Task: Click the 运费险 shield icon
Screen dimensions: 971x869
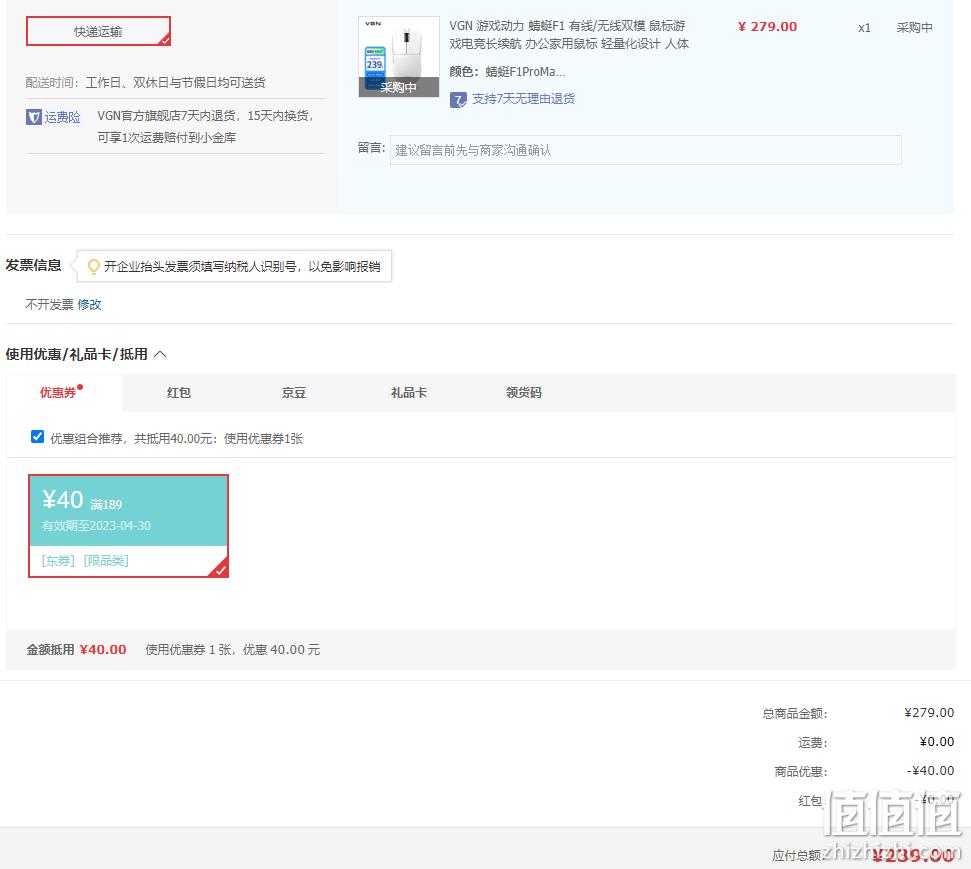Action: tap(33, 117)
